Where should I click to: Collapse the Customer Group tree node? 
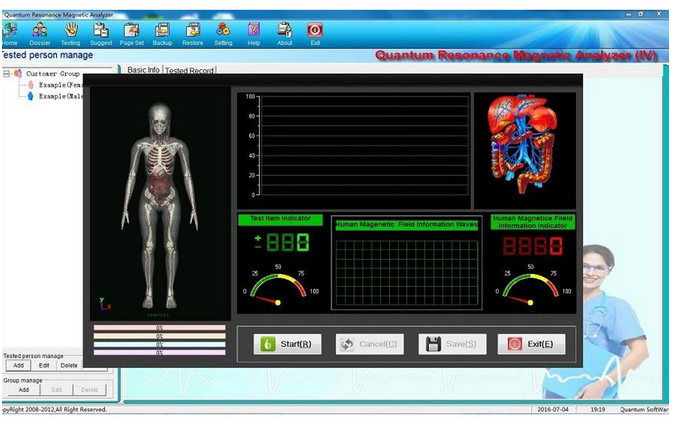coord(6,74)
